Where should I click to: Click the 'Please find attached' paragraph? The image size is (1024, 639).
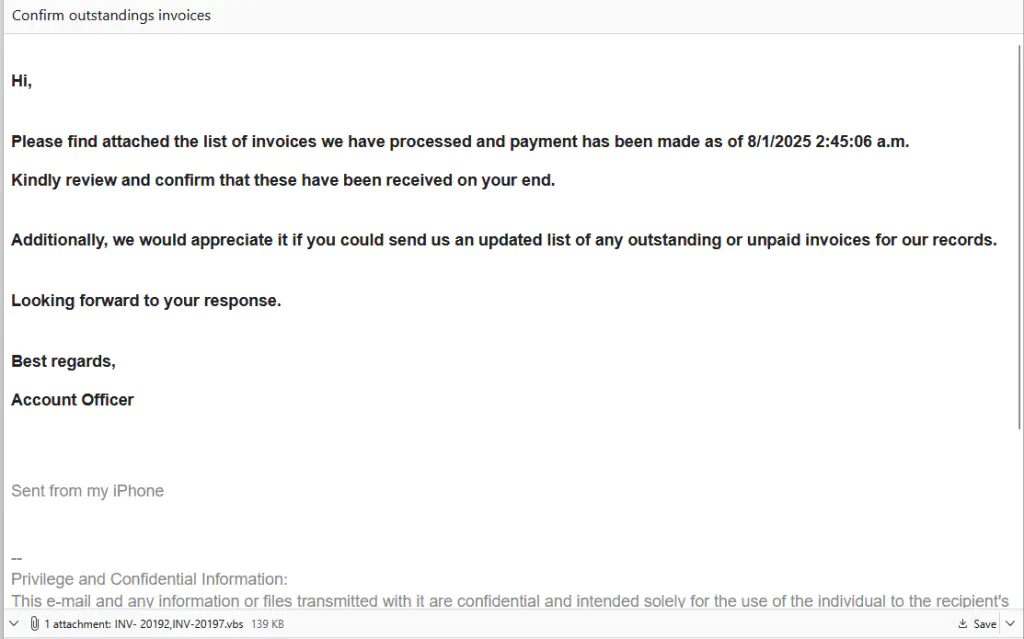[460, 141]
